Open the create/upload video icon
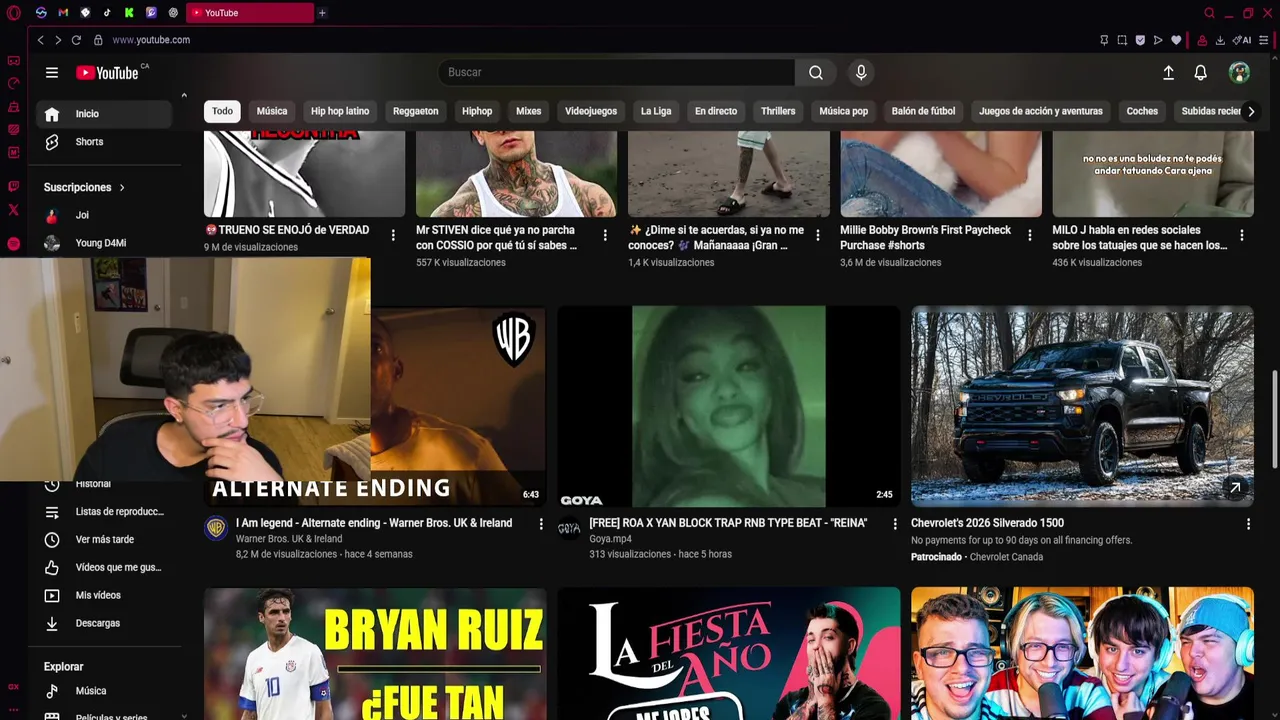Screen dimensions: 1280x720 pos(1168,73)
